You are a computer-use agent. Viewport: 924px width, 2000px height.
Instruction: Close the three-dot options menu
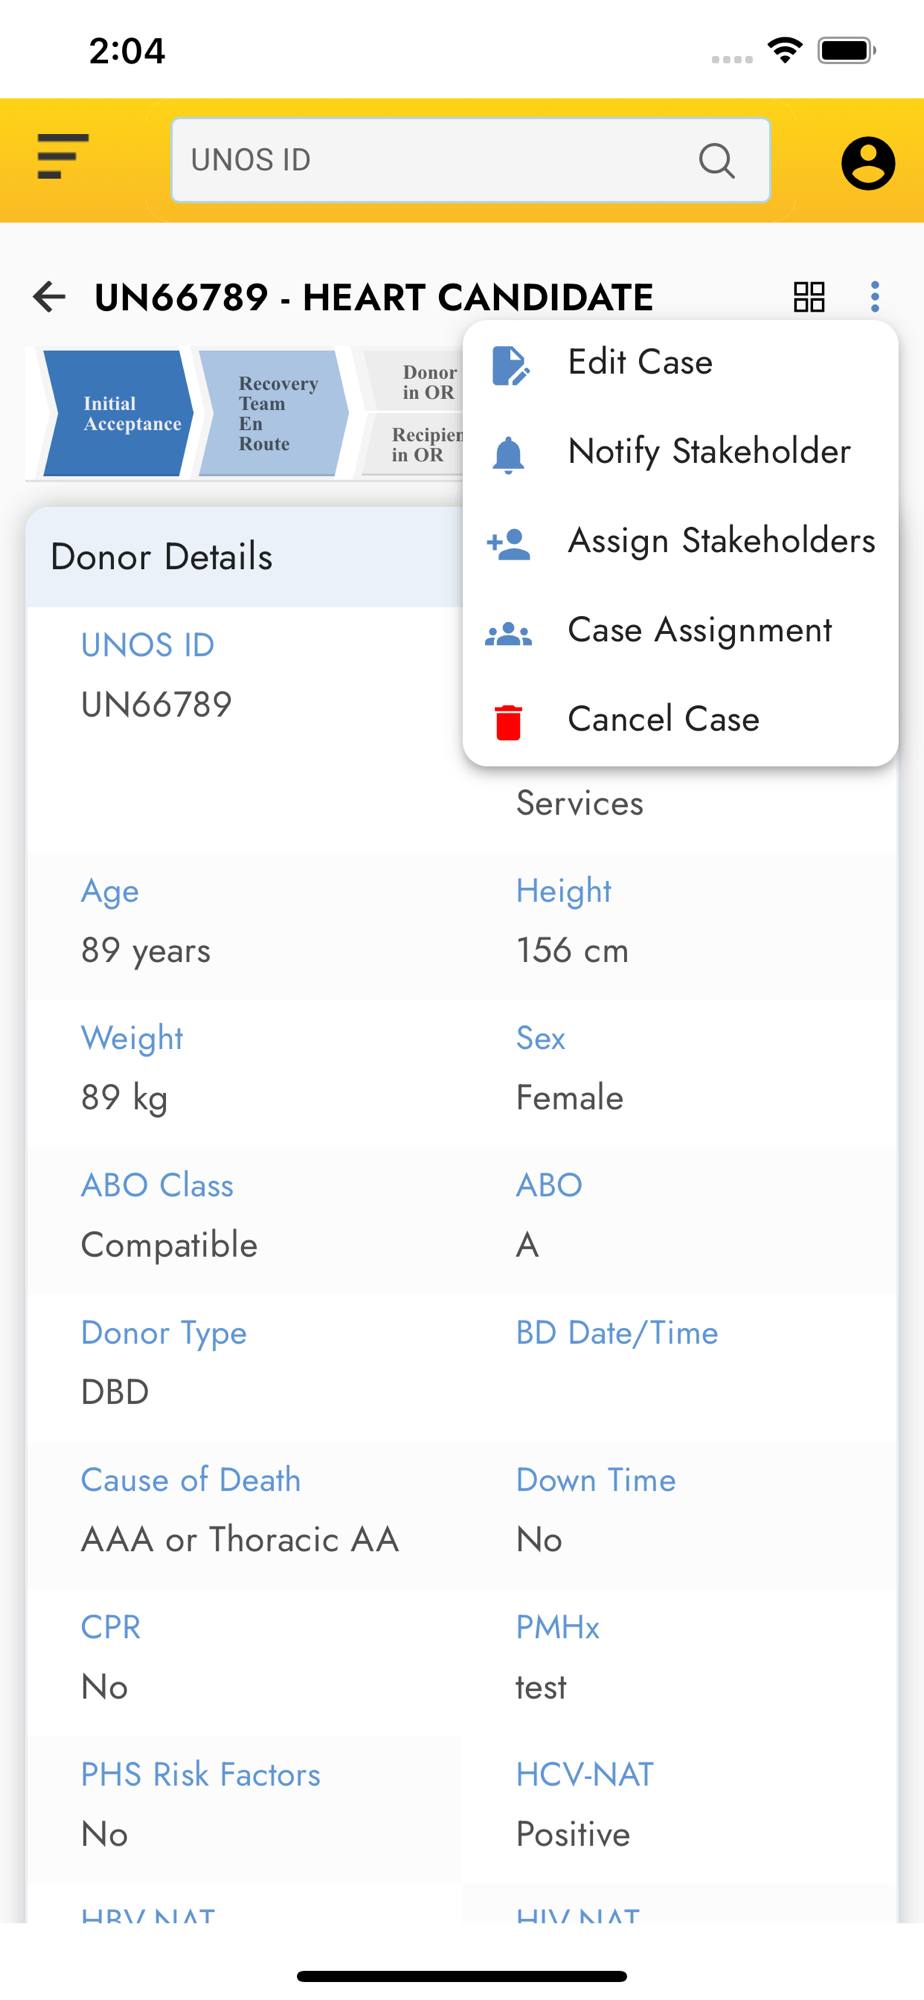tap(875, 296)
